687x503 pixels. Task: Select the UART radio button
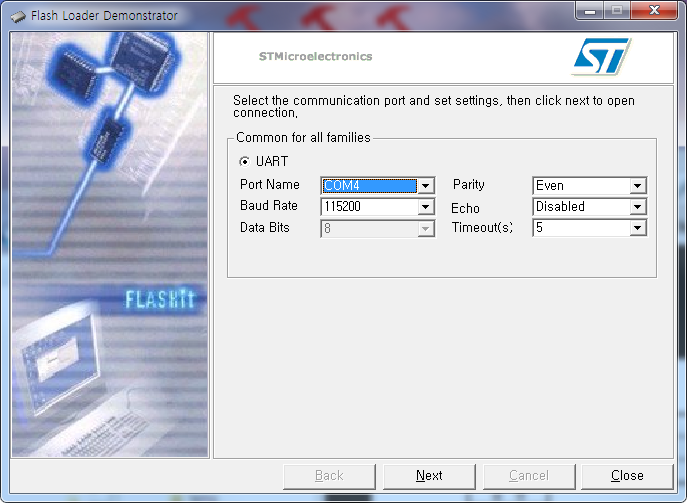pyautogui.click(x=244, y=162)
